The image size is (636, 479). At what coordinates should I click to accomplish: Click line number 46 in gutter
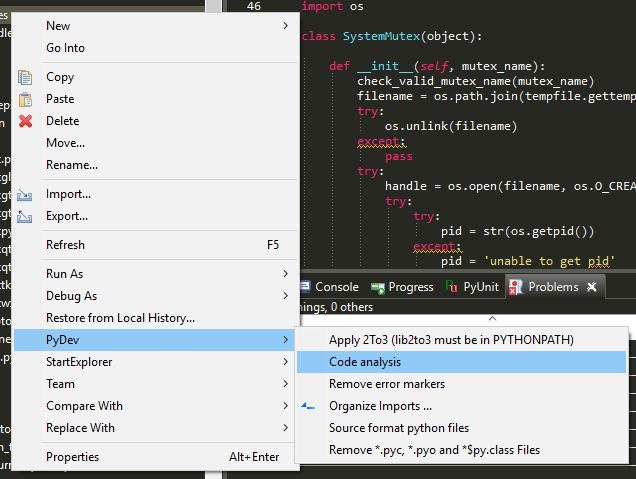click(254, 6)
